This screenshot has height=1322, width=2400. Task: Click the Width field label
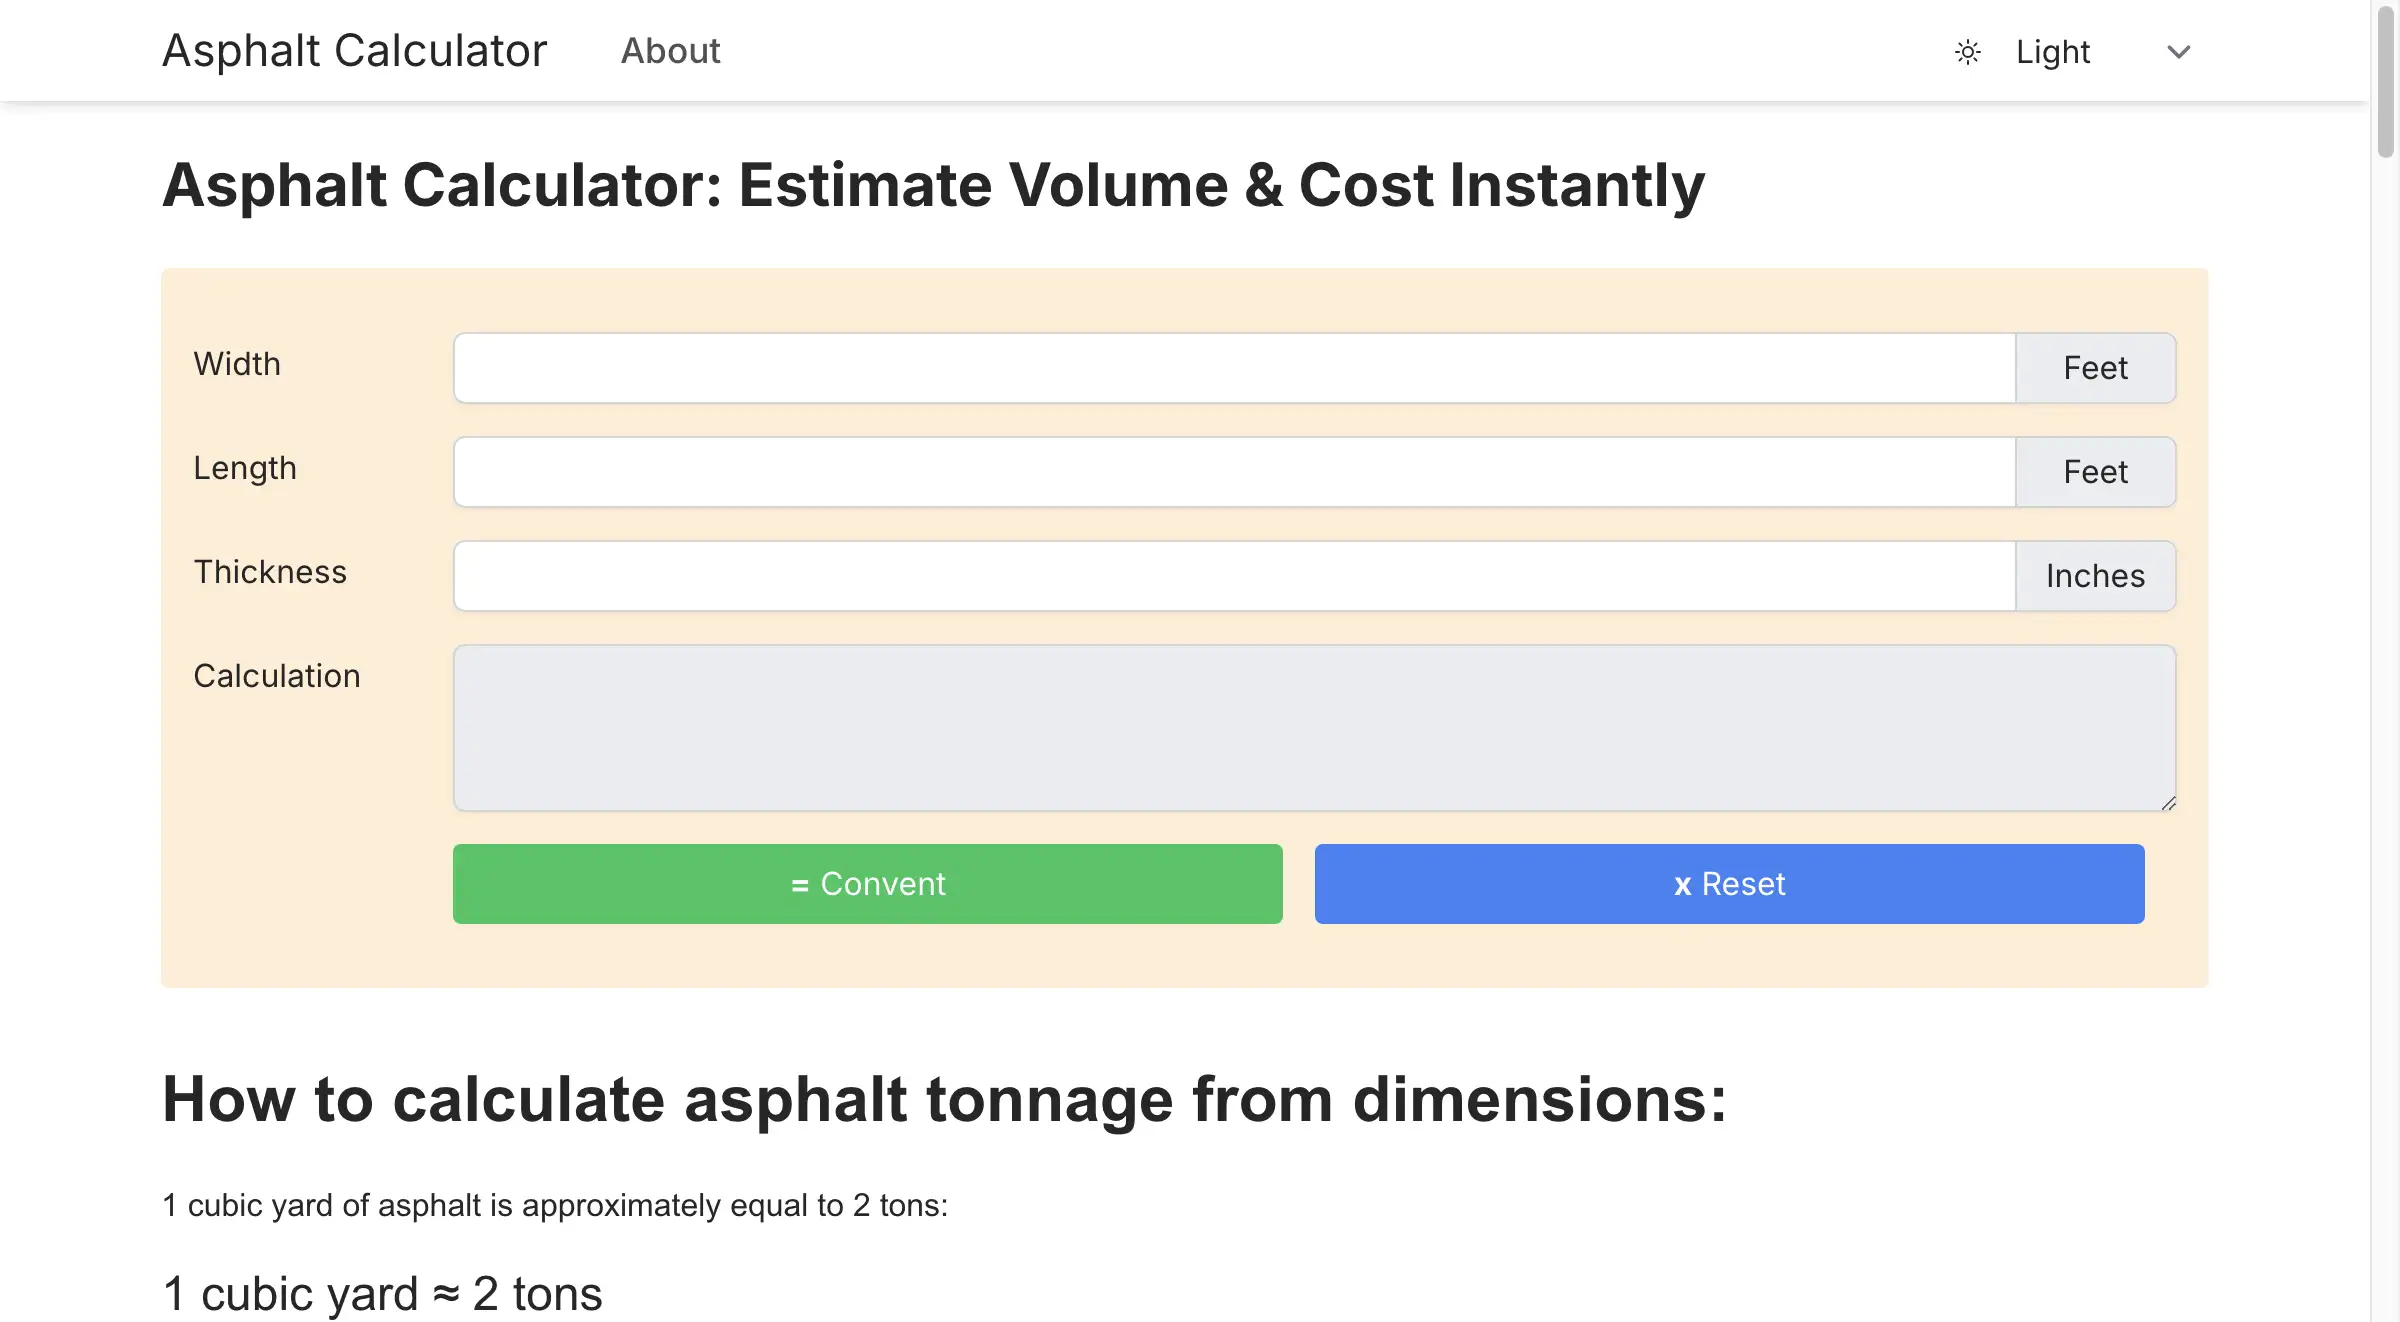pos(237,364)
